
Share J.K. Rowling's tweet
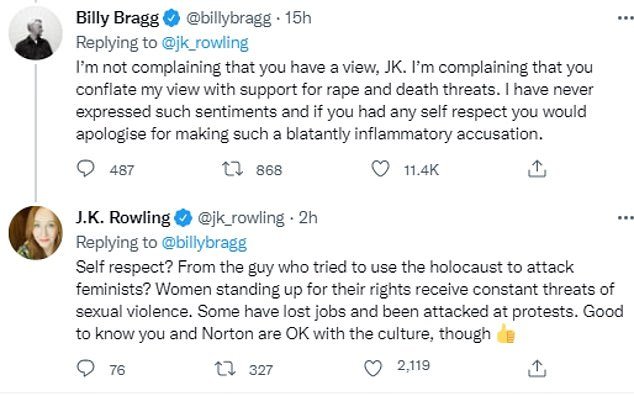537,368
